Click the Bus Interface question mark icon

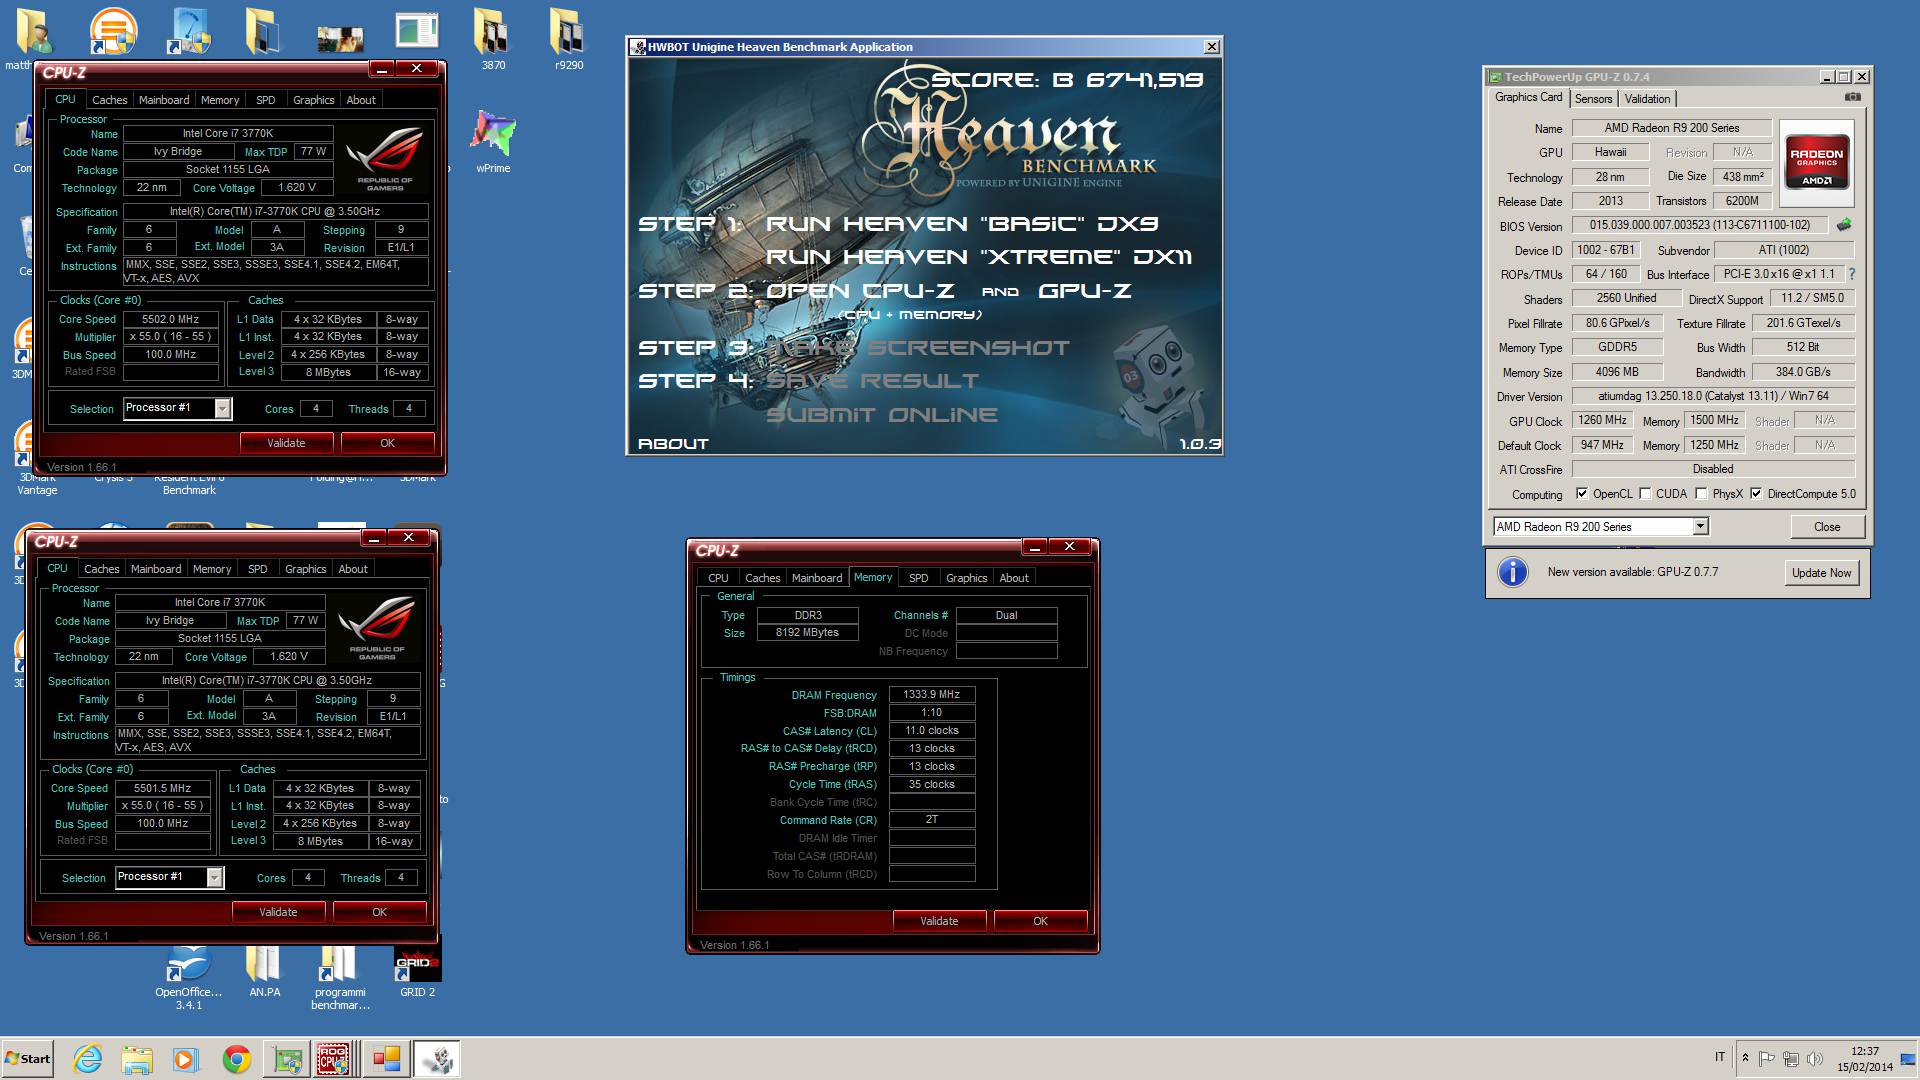click(x=1851, y=274)
